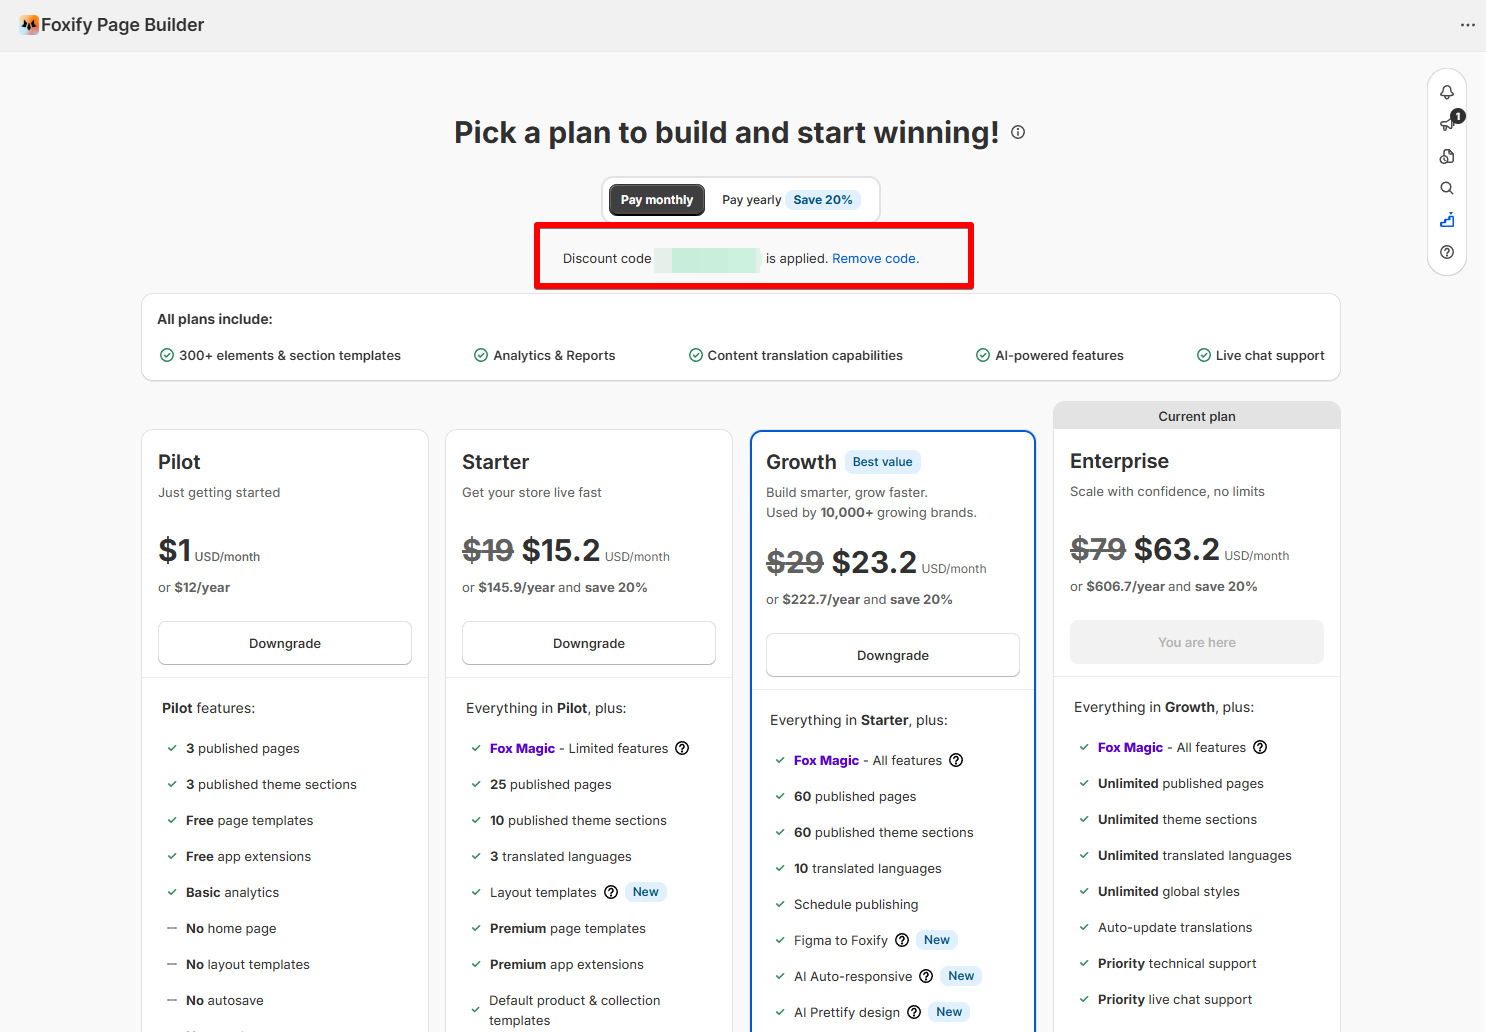Click the 'All plans include:' heading
Screen dimensions: 1486x1032
click(x=215, y=319)
